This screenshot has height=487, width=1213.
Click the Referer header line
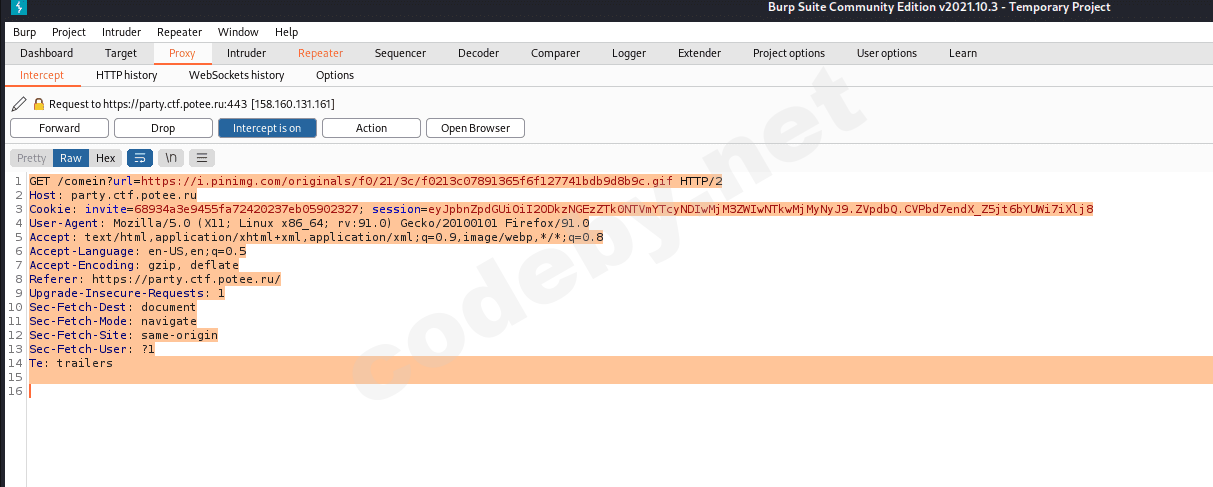[155, 279]
